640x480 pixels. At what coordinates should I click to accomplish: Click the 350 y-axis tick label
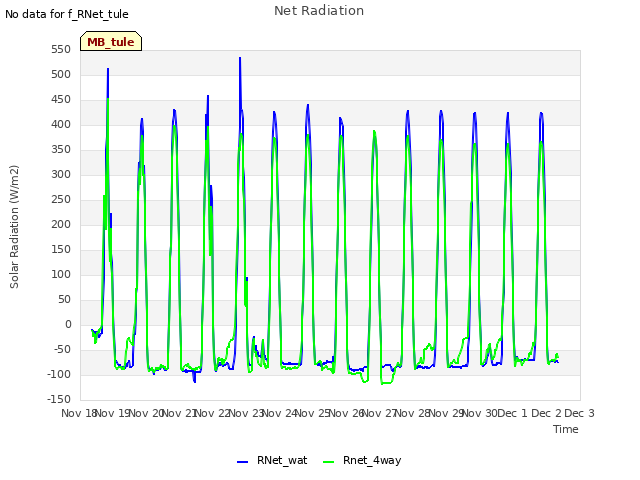(61, 150)
